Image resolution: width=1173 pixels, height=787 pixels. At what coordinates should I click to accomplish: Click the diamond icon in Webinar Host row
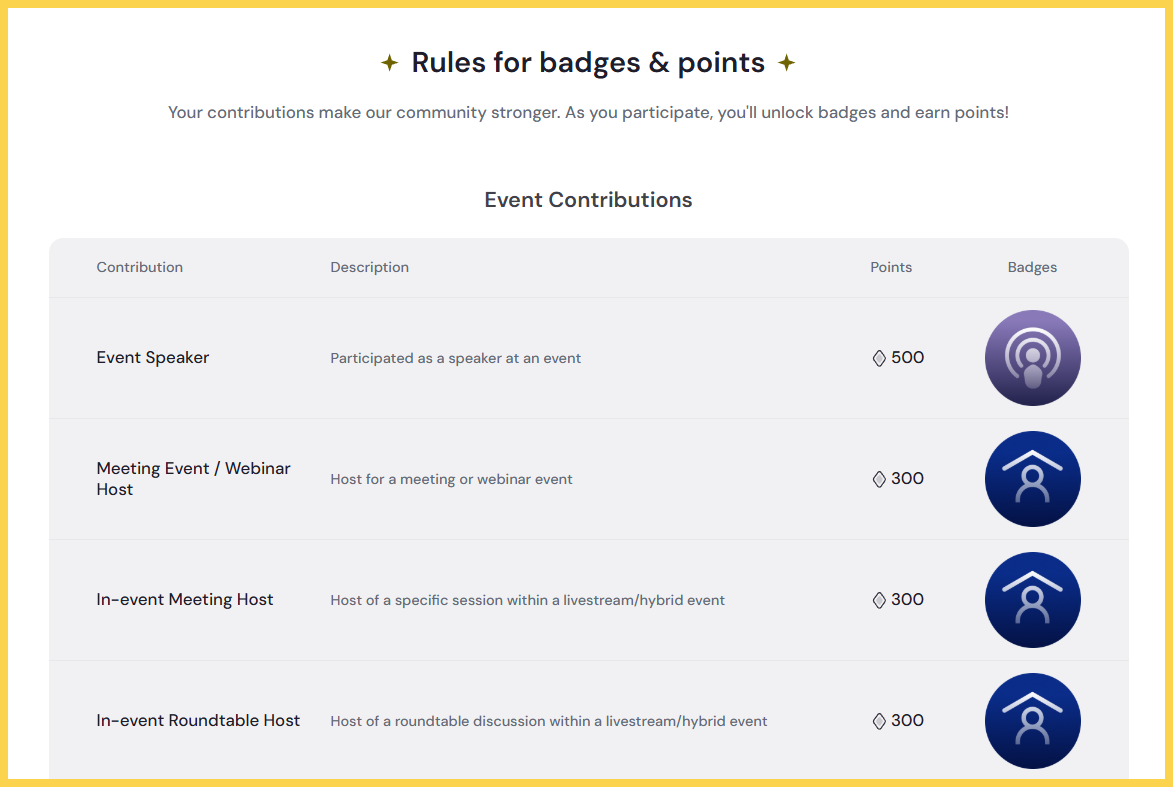click(x=879, y=479)
